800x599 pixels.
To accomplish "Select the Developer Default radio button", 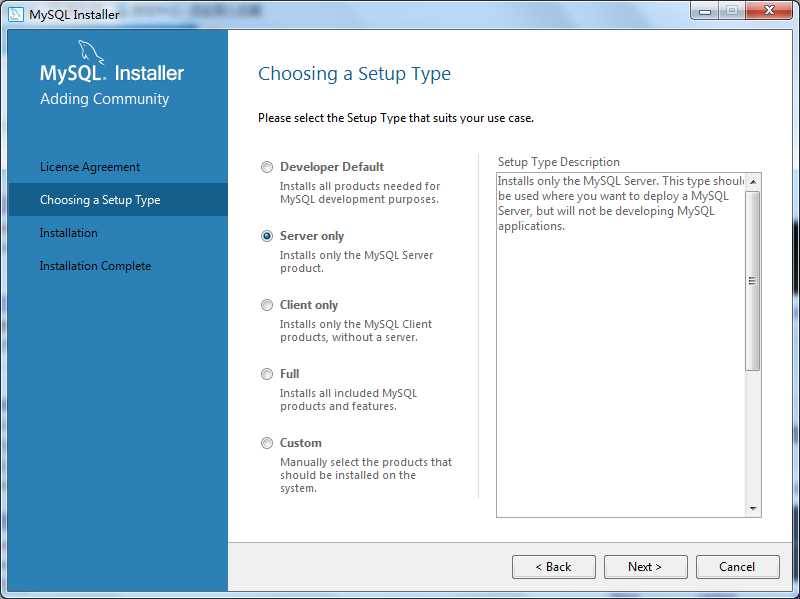I will point(267,167).
